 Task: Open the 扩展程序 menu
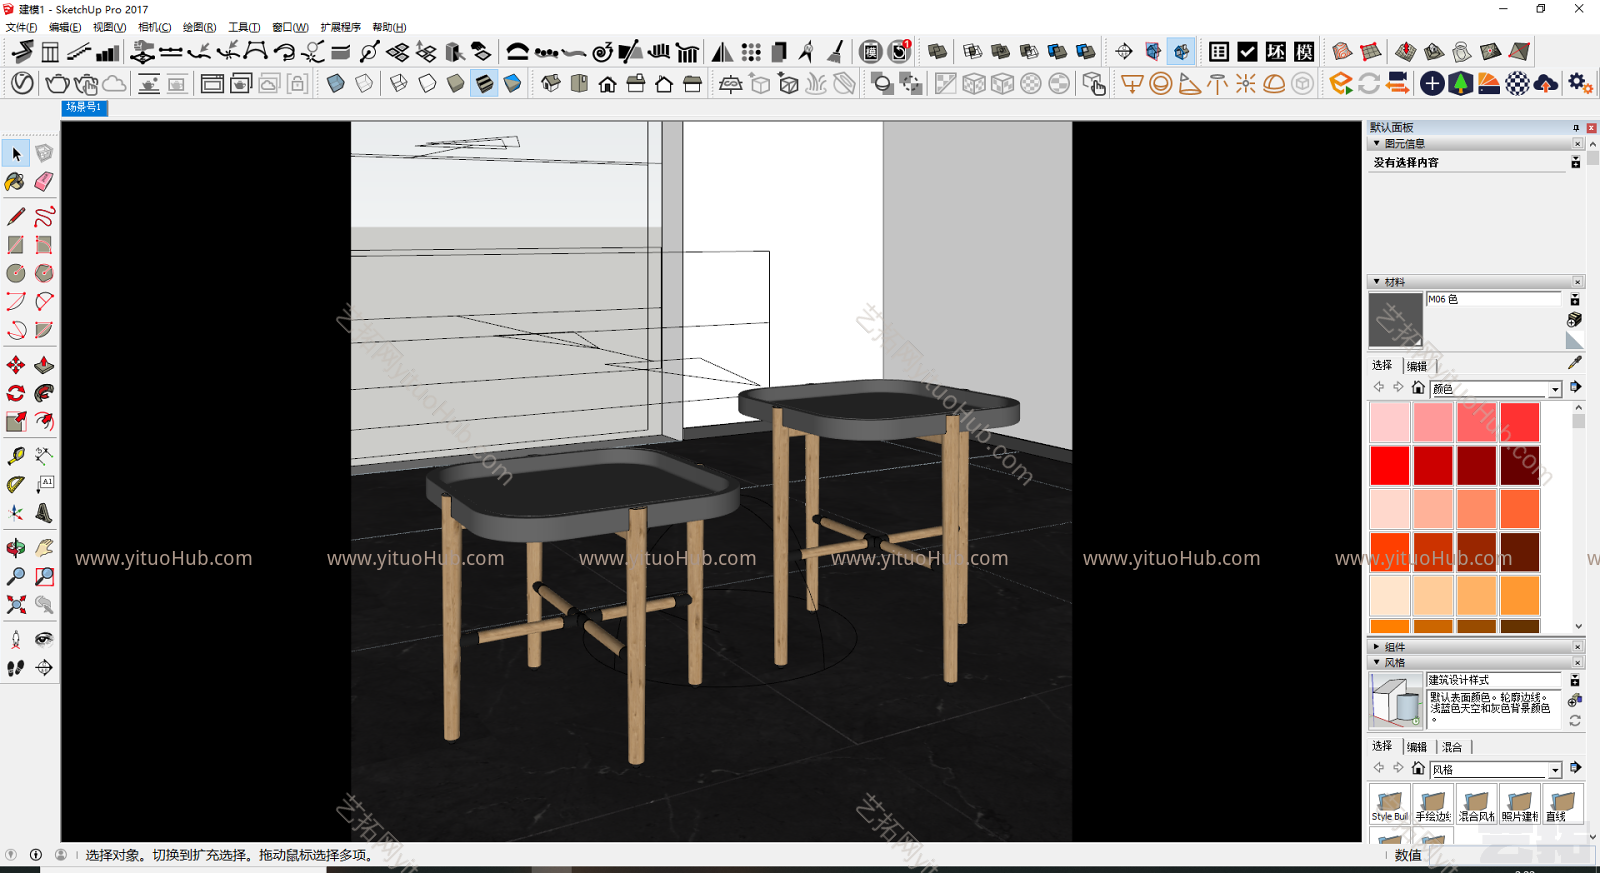tap(340, 27)
